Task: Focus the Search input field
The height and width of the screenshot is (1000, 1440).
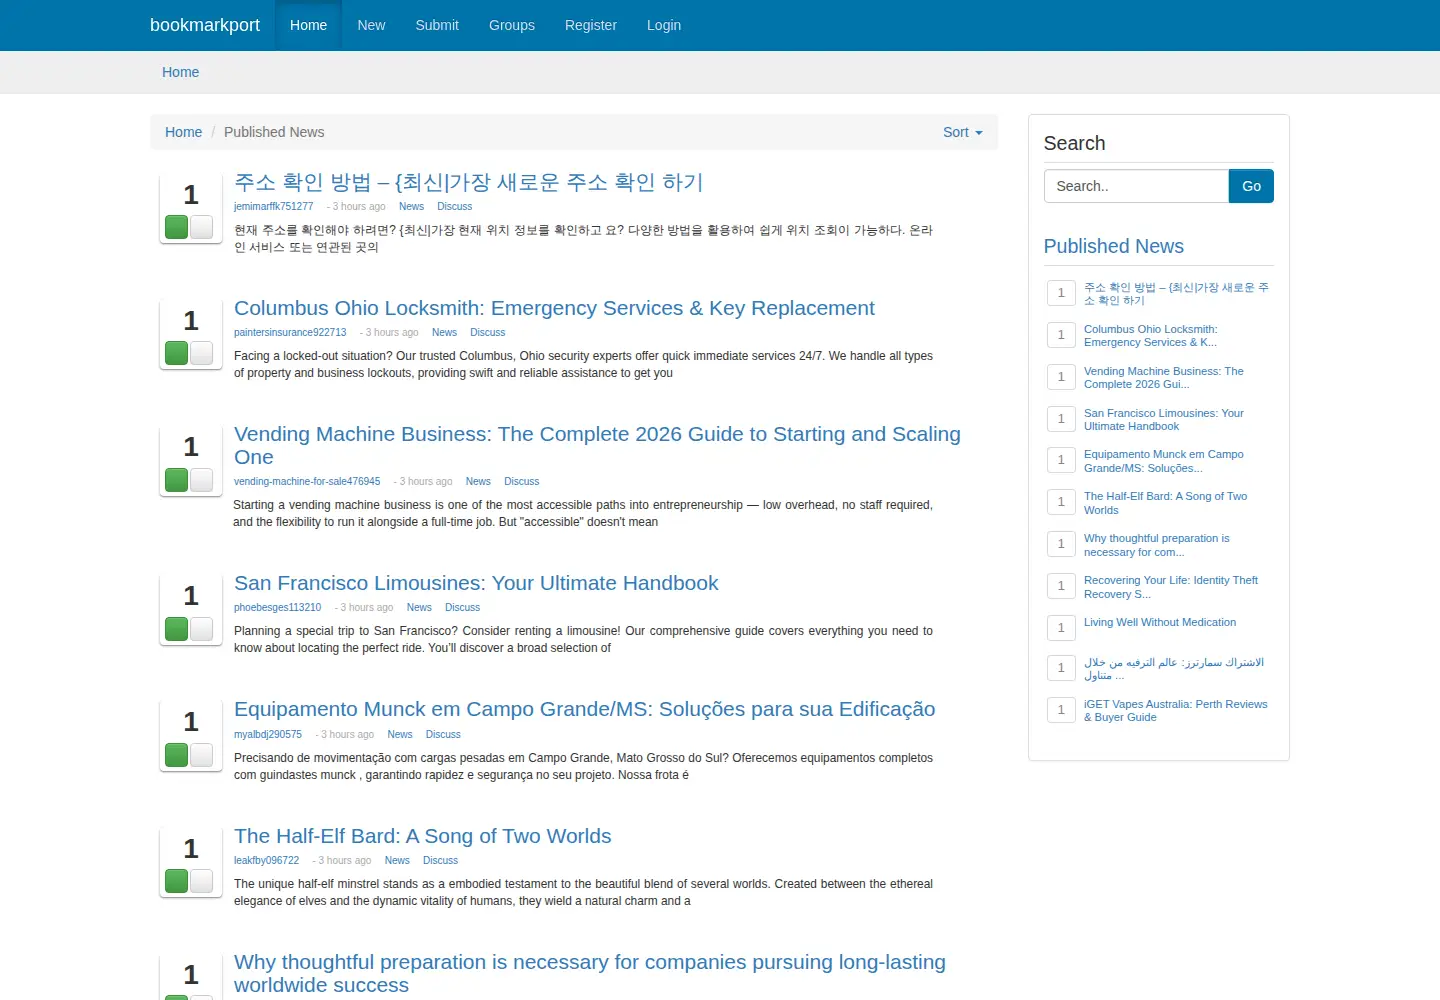Action: point(1136,186)
